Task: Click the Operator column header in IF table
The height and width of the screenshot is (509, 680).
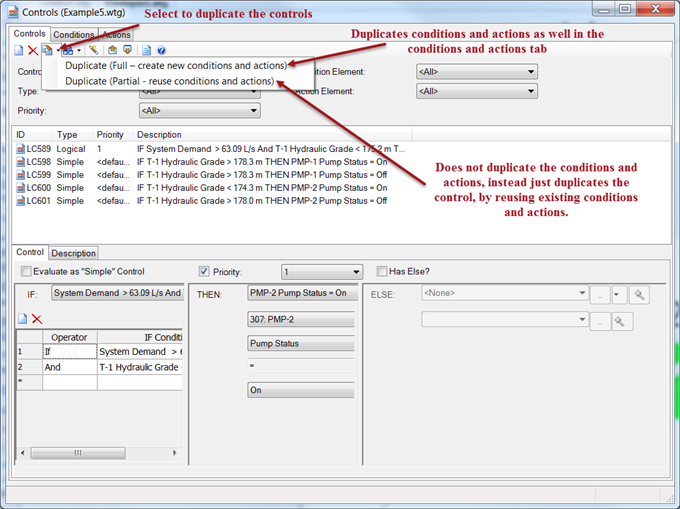Action: (69, 337)
